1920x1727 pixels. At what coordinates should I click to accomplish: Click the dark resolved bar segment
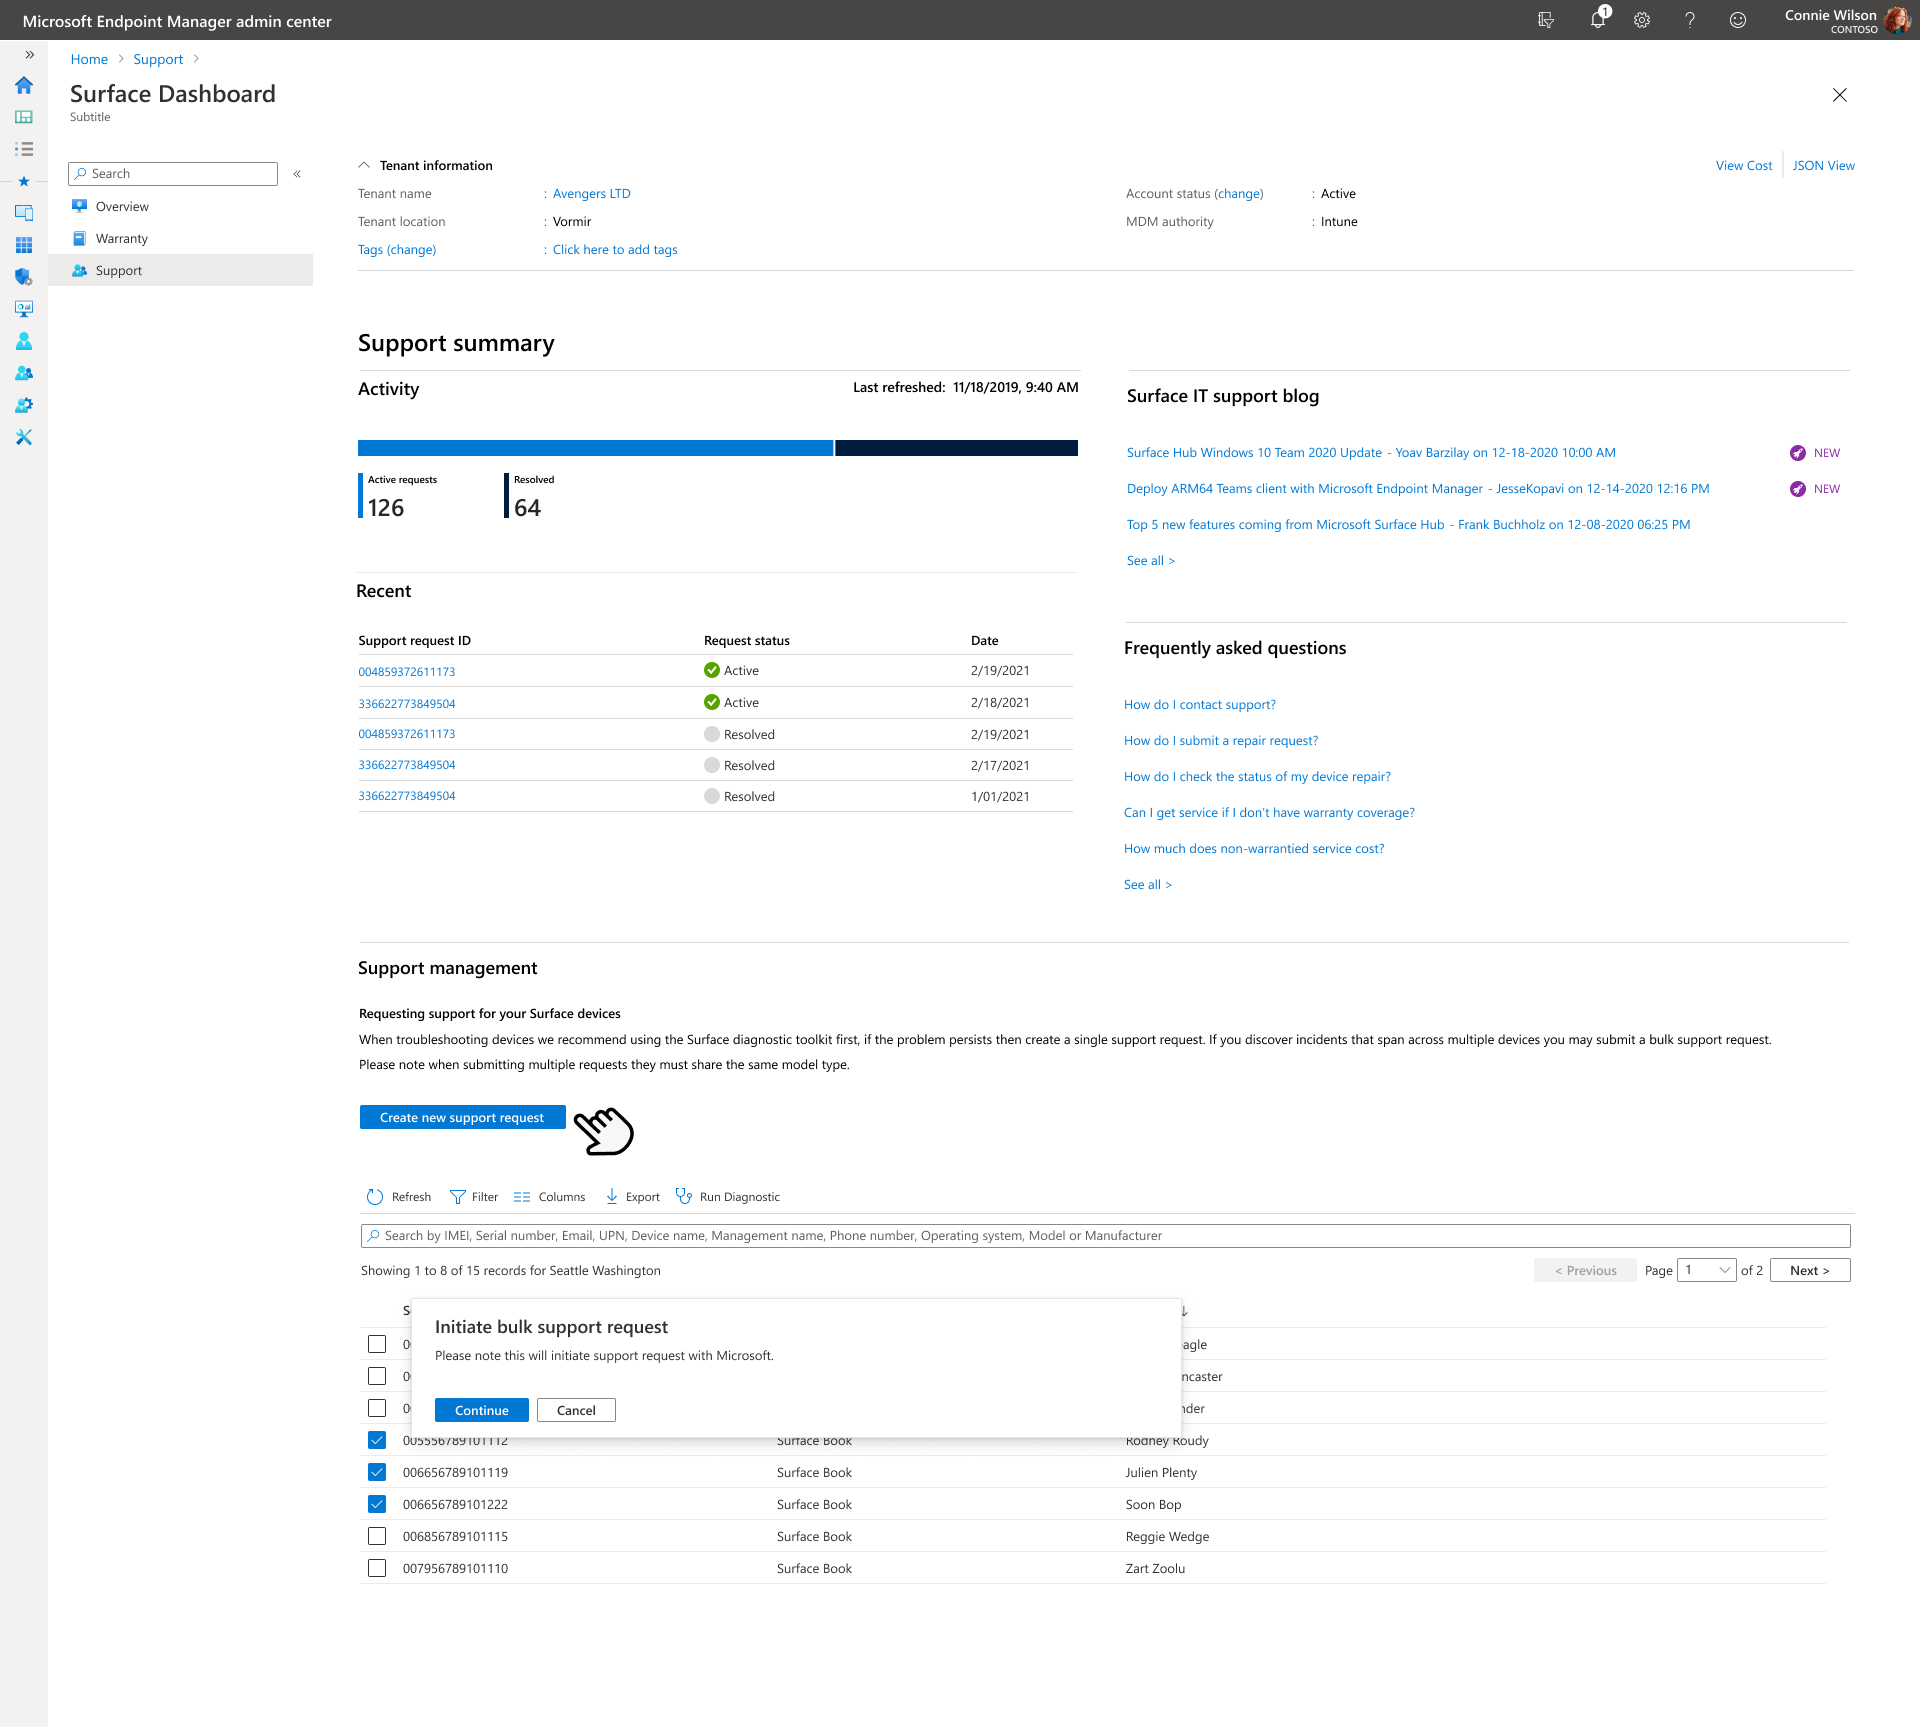point(956,448)
